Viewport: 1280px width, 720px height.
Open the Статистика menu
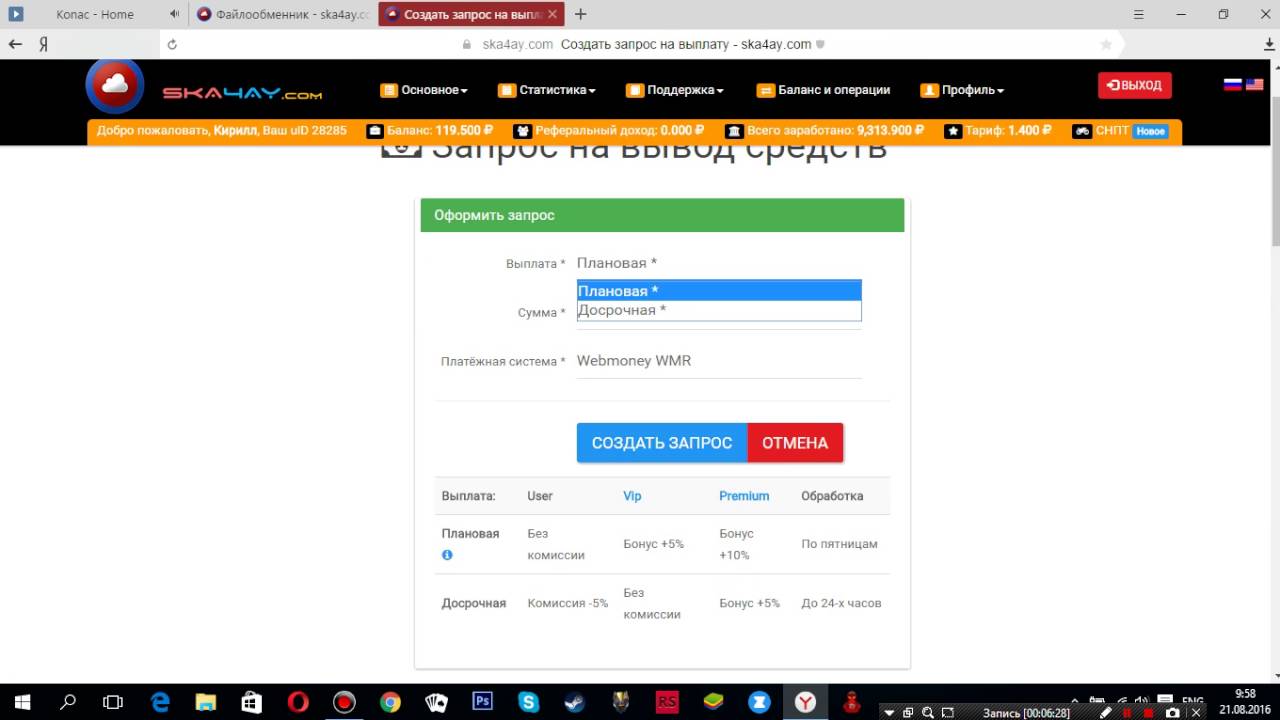[547, 90]
